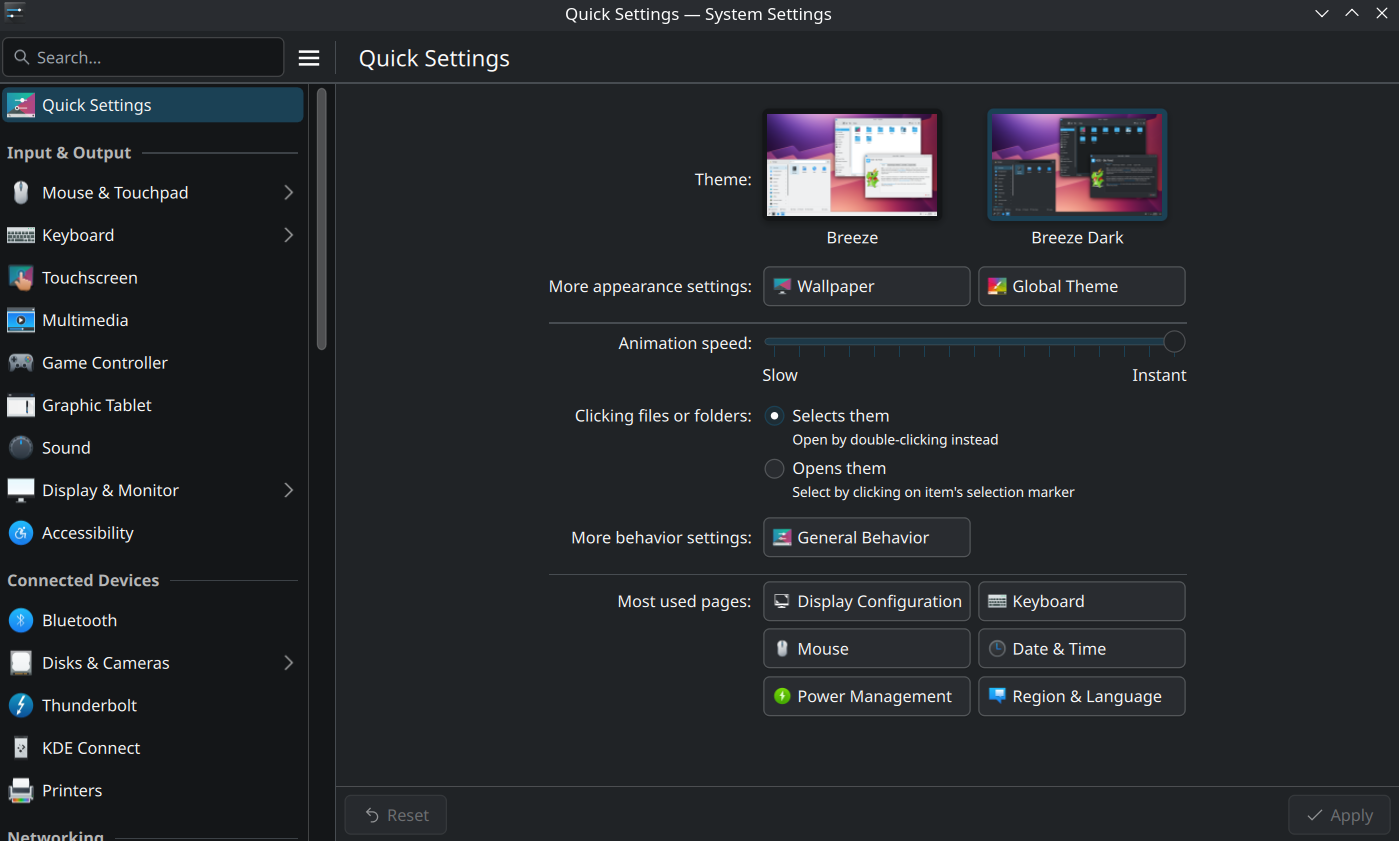Click the Reset button
The width and height of the screenshot is (1399, 841).
tap(395, 815)
